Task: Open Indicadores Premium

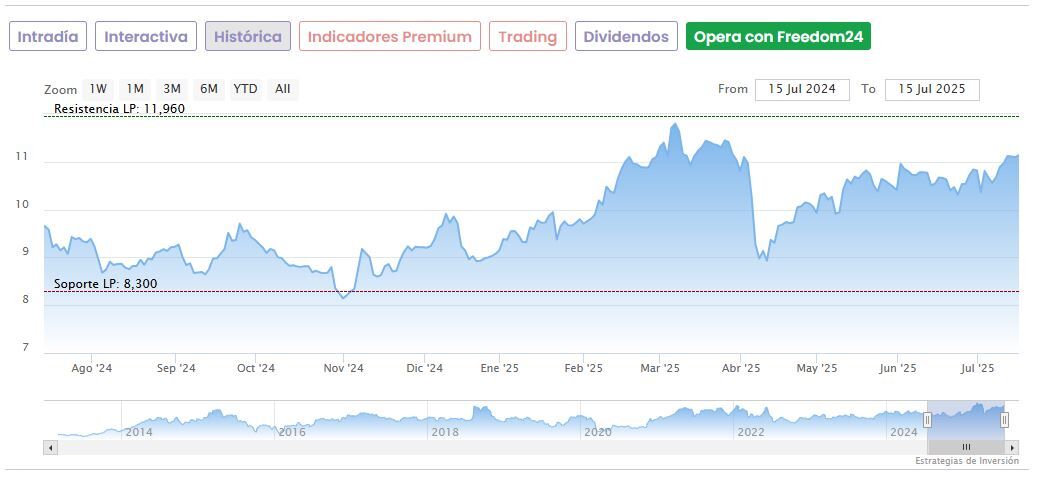Action: (x=390, y=37)
